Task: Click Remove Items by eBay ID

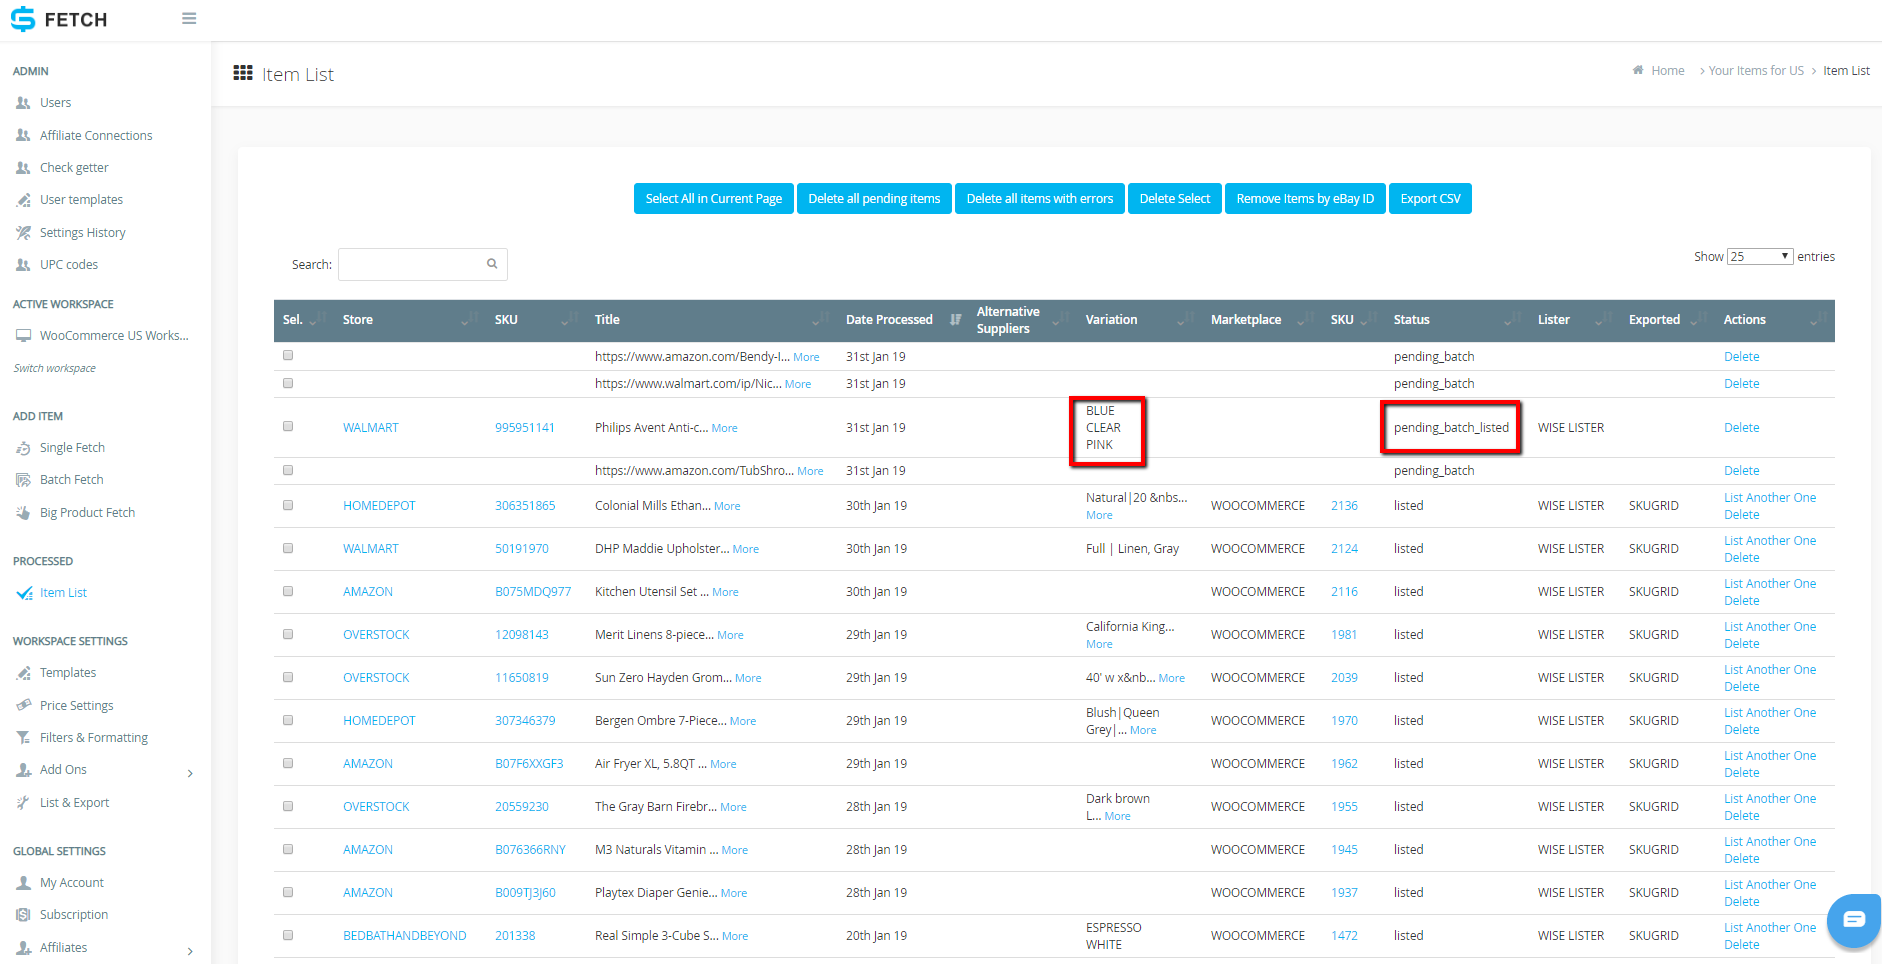Action: (1305, 199)
